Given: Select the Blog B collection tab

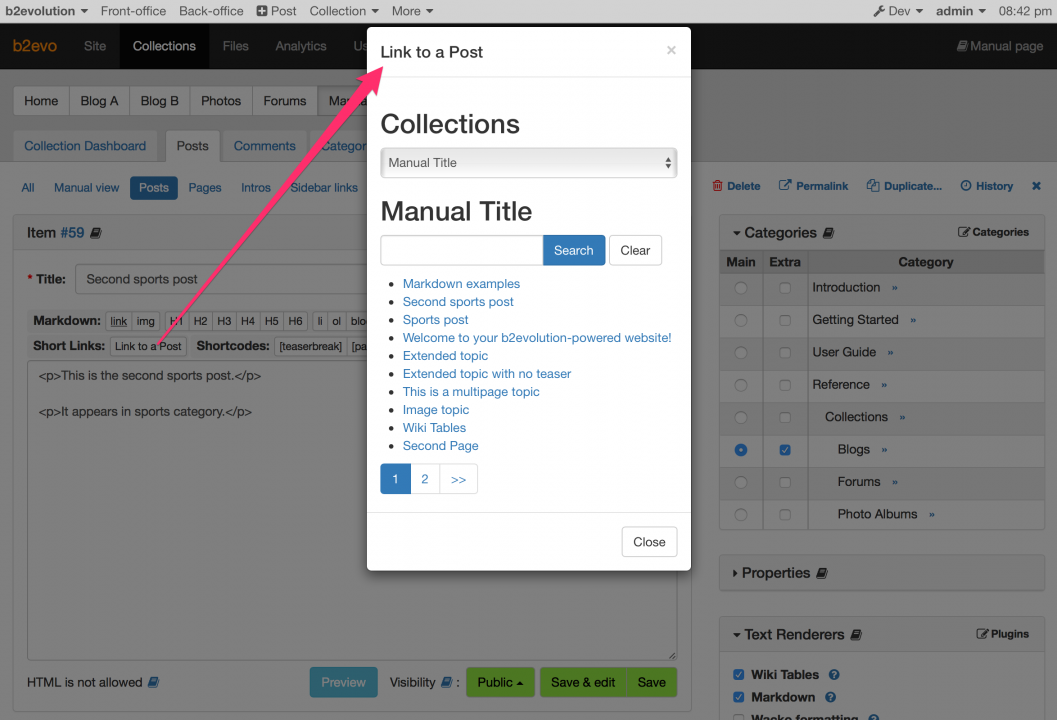Looking at the screenshot, I should pyautogui.click(x=160, y=100).
